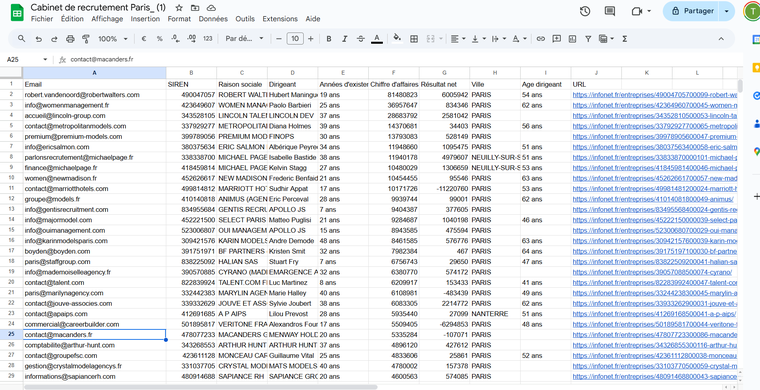This screenshot has width=760, height=390.
Task: Open the font dropdown Par dé...
Action: pyautogui.click(x=245, y=39)
